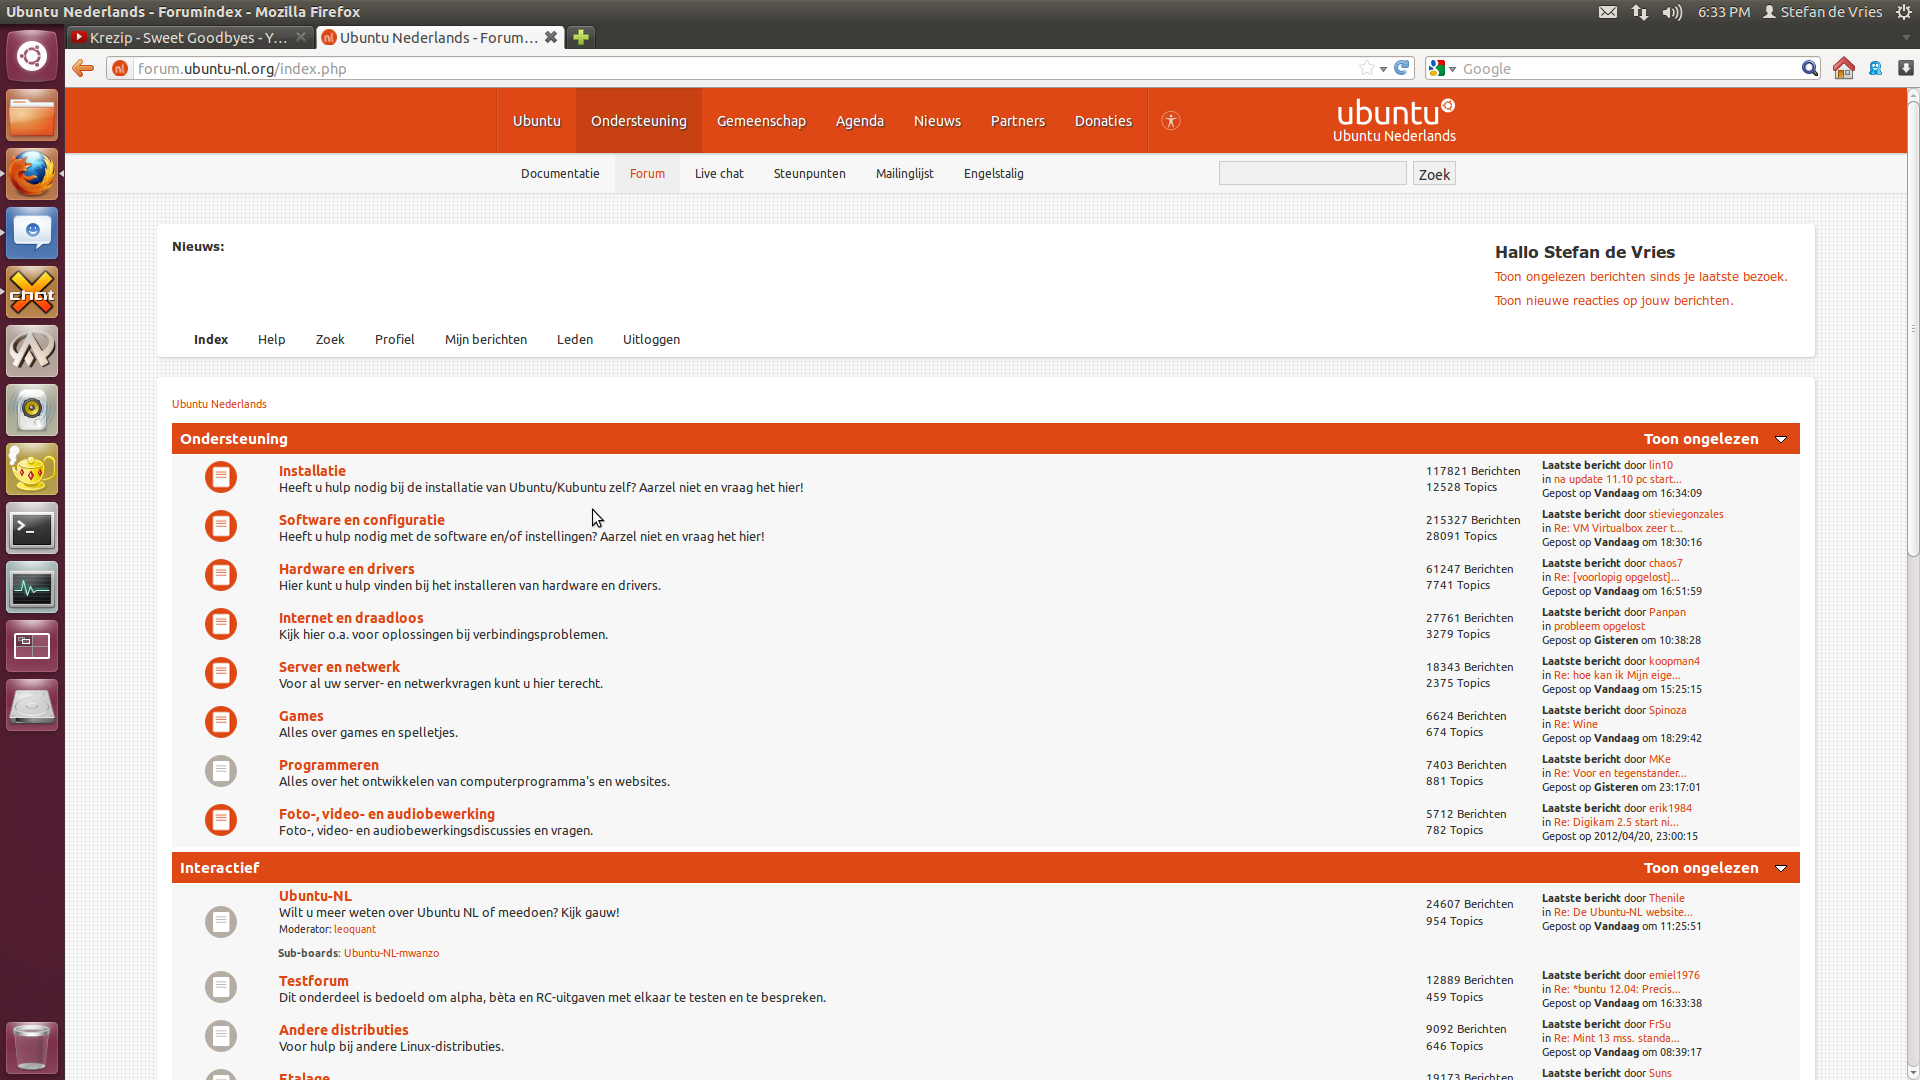This screenshot has width=1920, height=1080.
Task: Open the search engine dropdown next to Google
Action: pyautogui.click(x=1443, y=68)
